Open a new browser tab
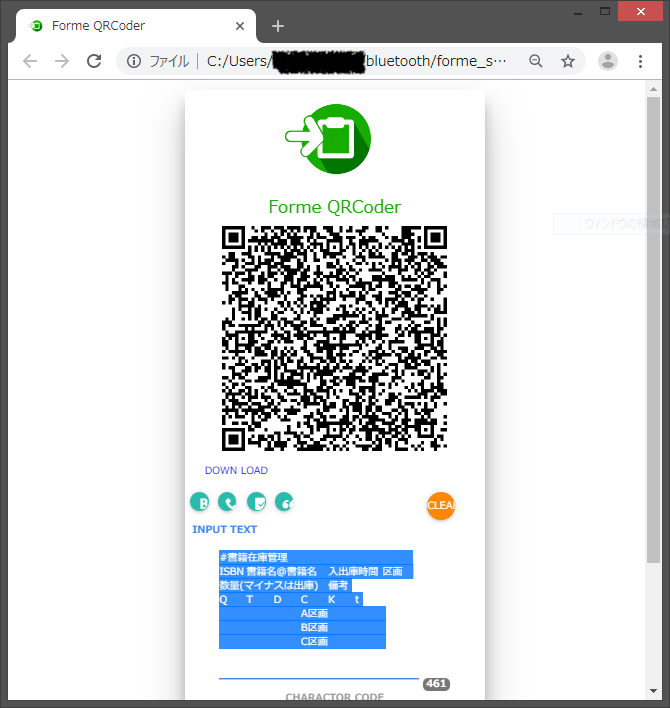 tap(278, 26)
